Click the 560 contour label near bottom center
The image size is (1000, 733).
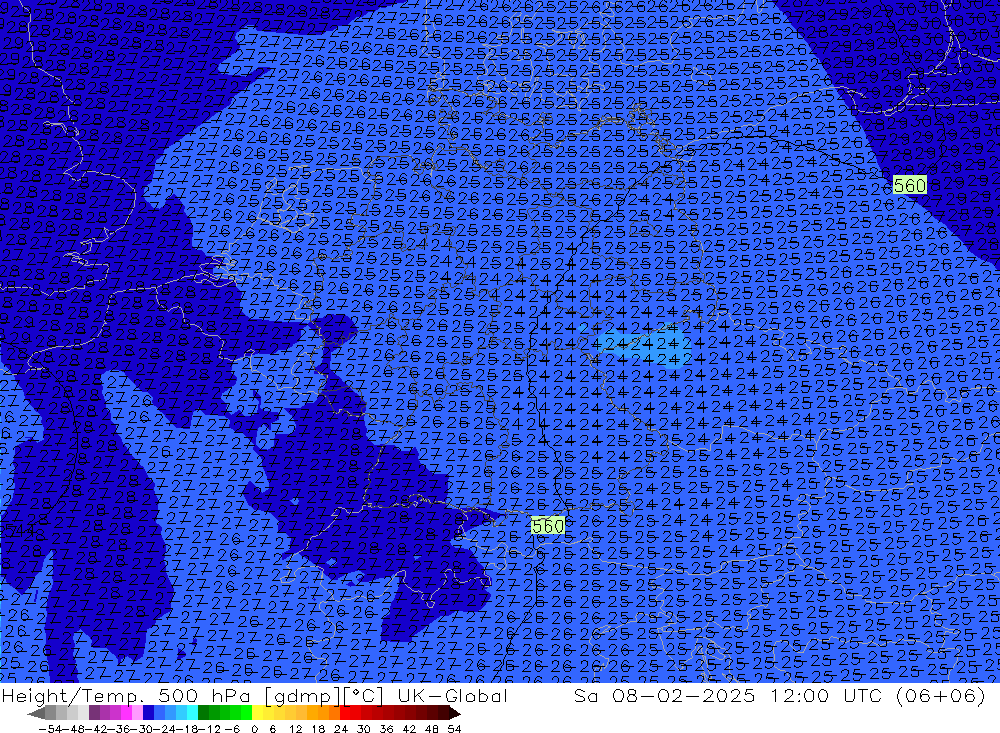[x=548, y=526]
